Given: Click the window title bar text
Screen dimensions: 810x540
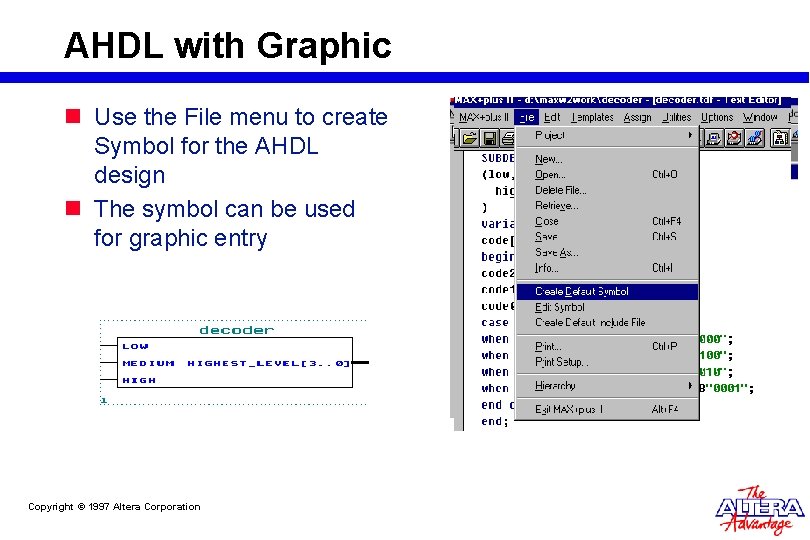Looking at the screenshot, I should 617,100.
